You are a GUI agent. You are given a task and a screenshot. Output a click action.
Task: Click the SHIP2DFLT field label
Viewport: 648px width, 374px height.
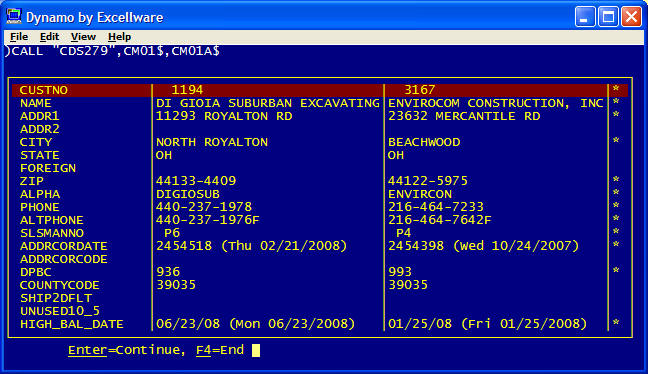click(x=56, y=298)
